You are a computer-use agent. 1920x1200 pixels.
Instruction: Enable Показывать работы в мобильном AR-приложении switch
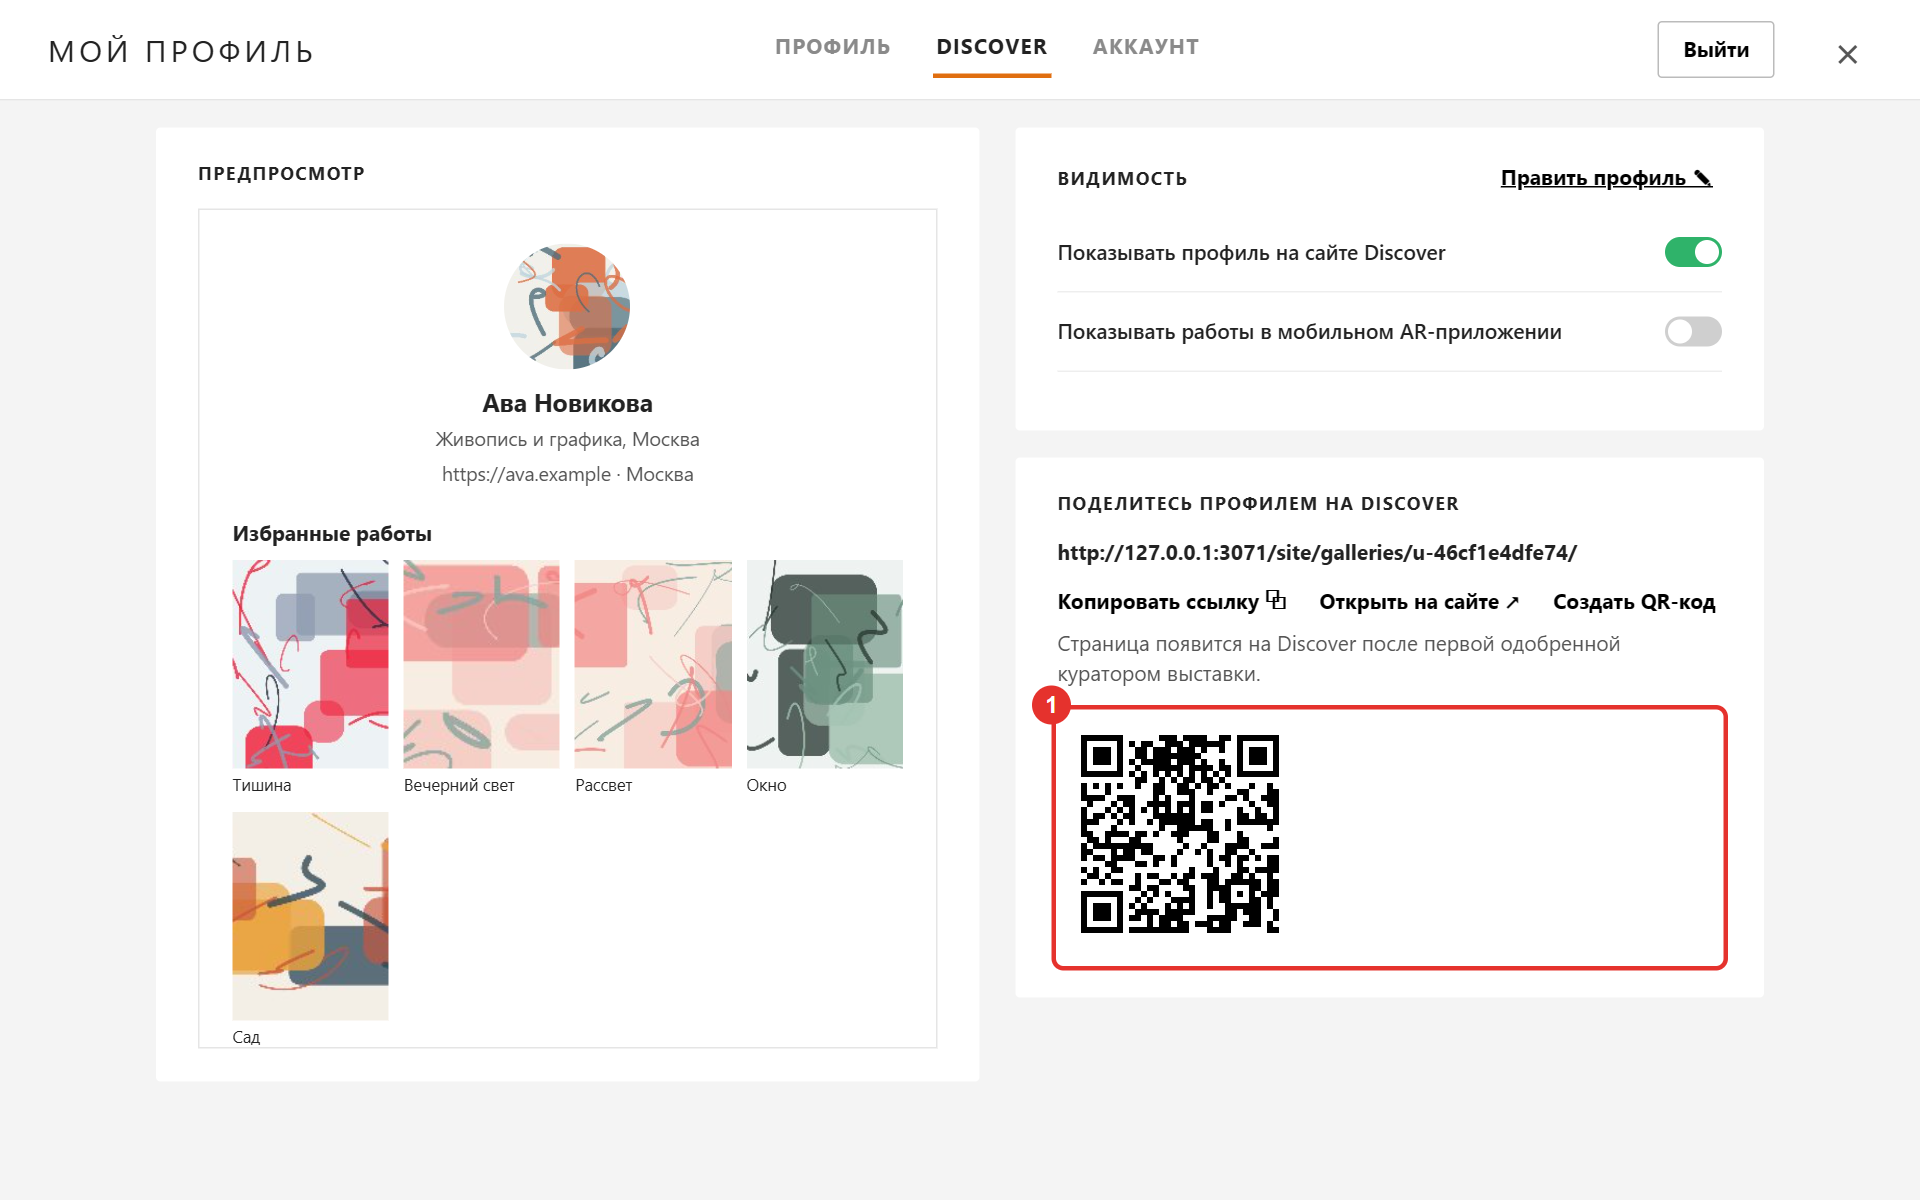[x=1692, y=331]
